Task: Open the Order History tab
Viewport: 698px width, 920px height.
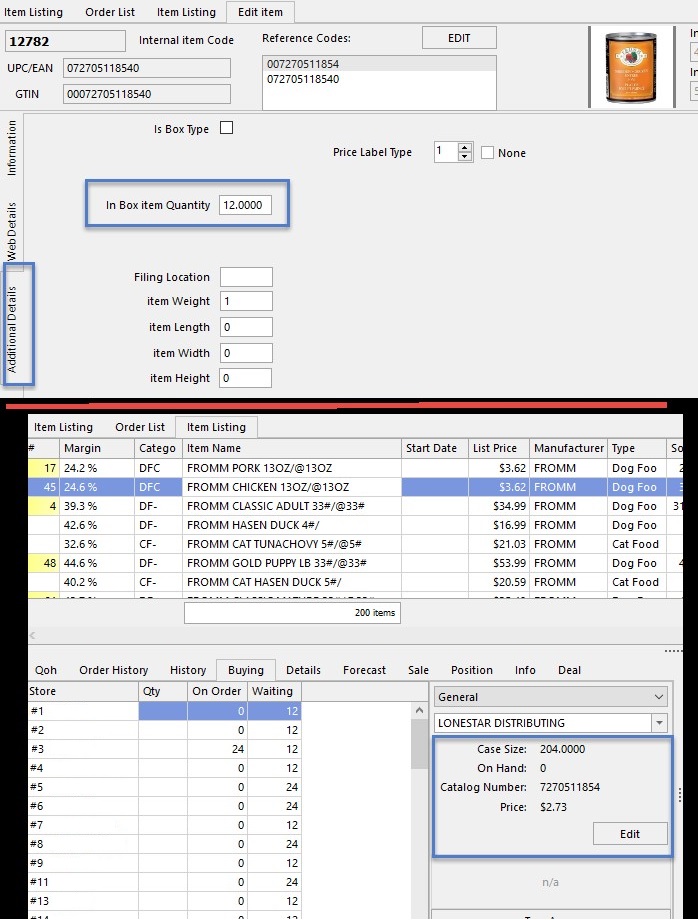Action: click(113, 670)
